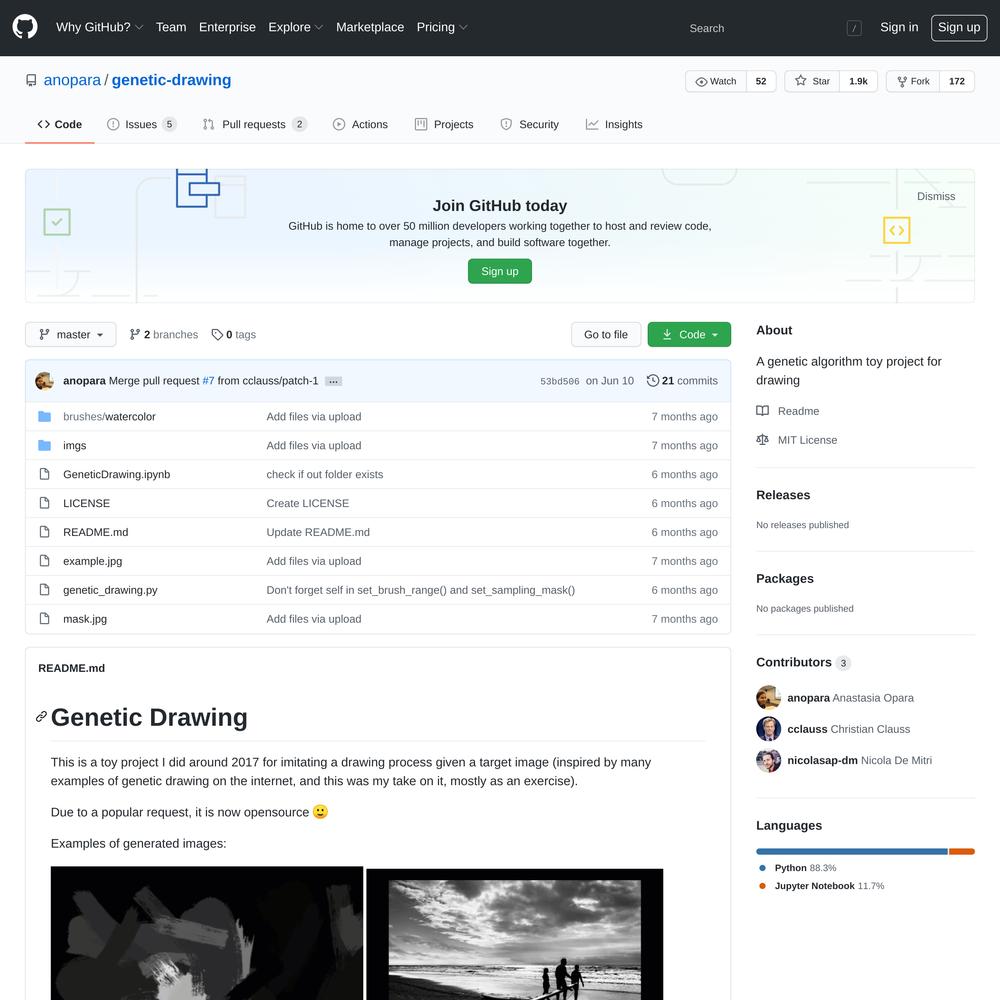Click the Go to file button
The image size is (1000, 1000).
pos(606,334)
